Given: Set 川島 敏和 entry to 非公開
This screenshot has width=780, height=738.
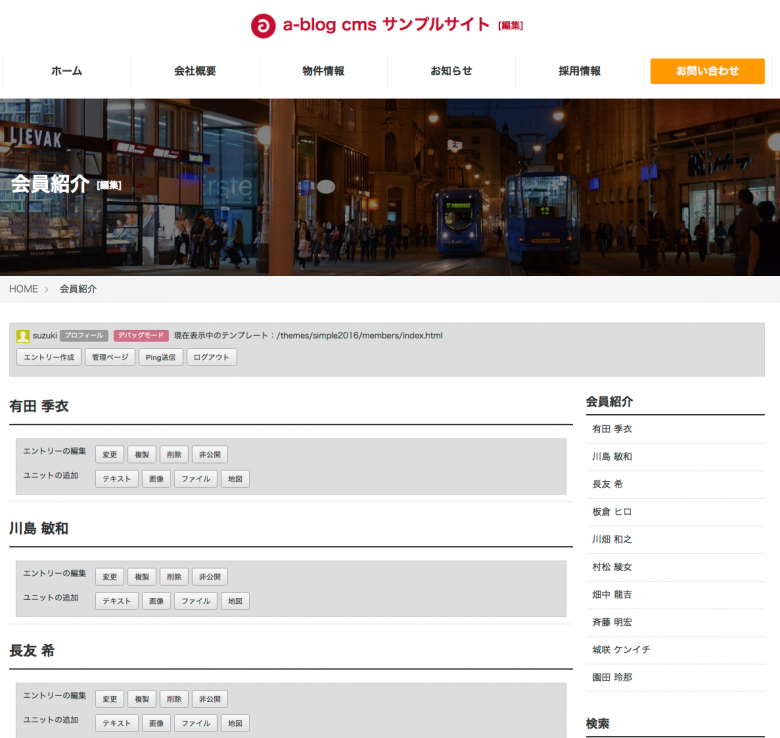Looking at the screenshot, I should coord(209,577).
